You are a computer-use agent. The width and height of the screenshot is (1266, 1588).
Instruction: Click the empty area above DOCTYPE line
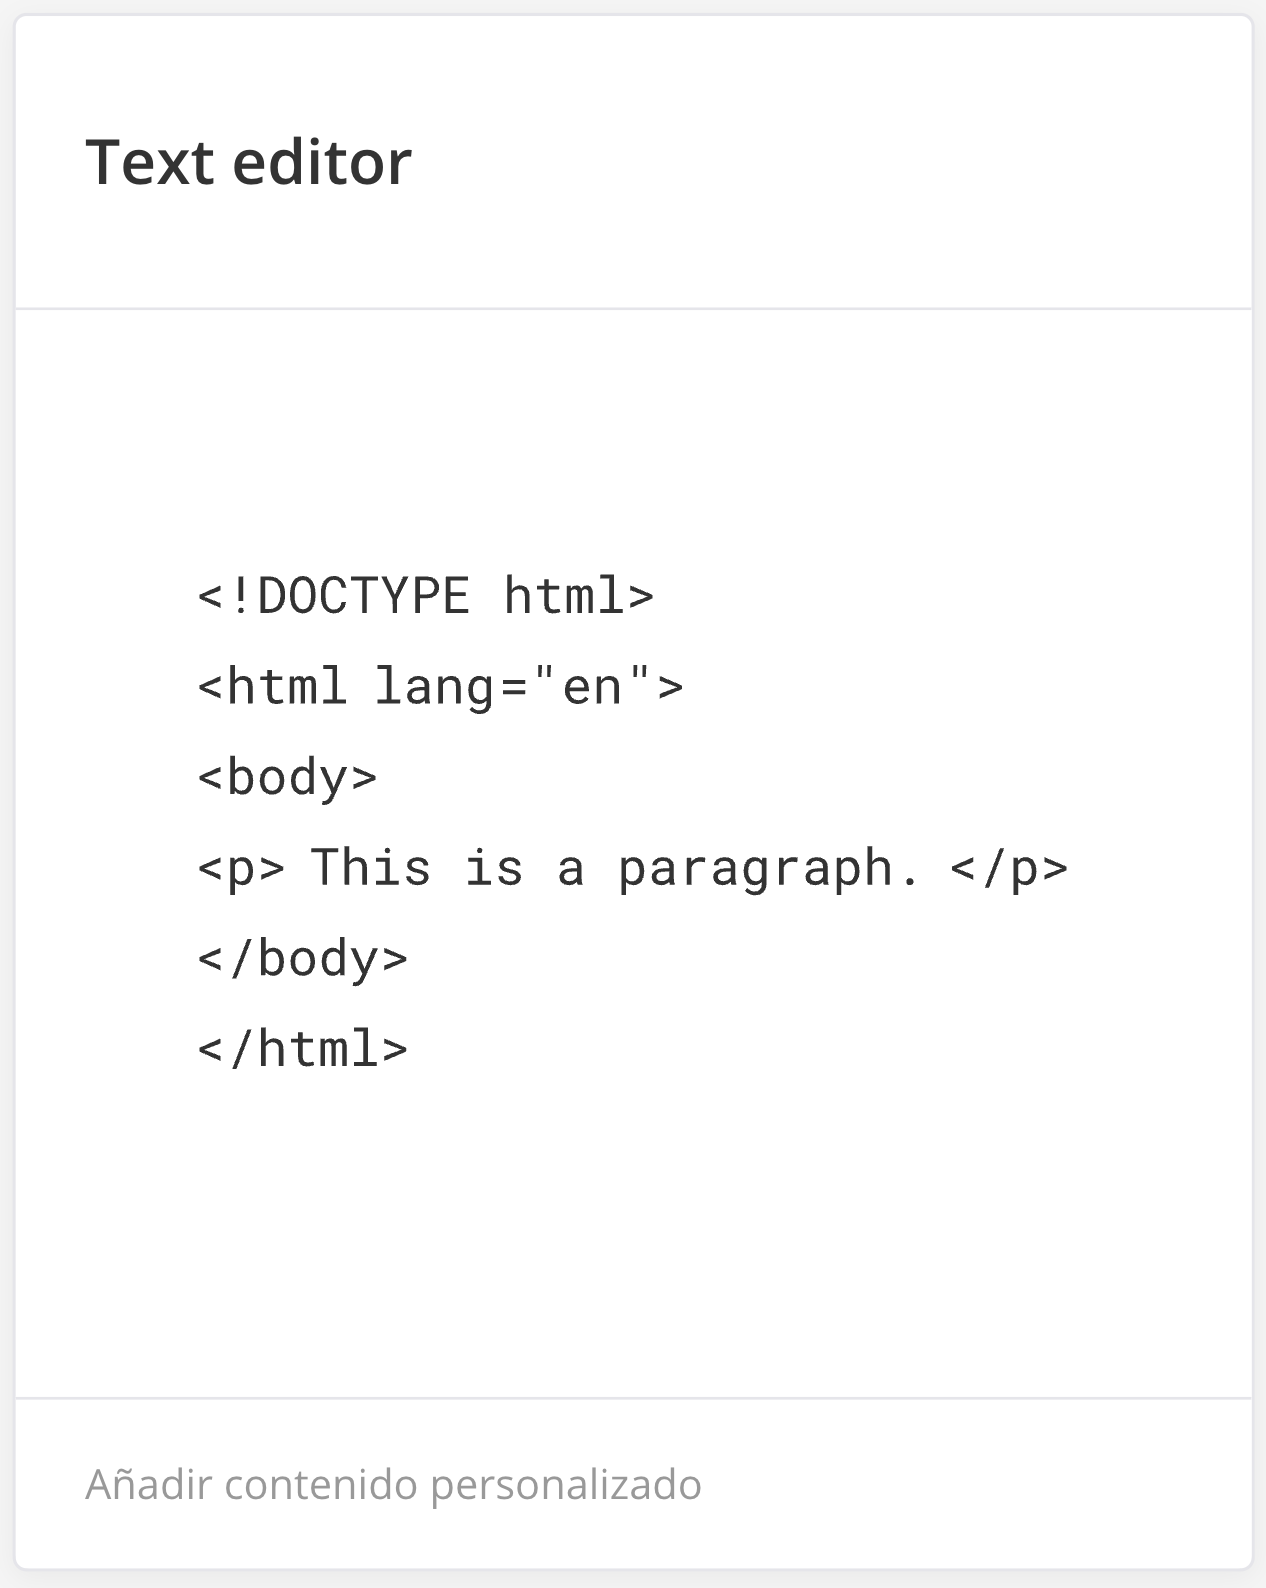pyautogui.click(x=632, y=440)
